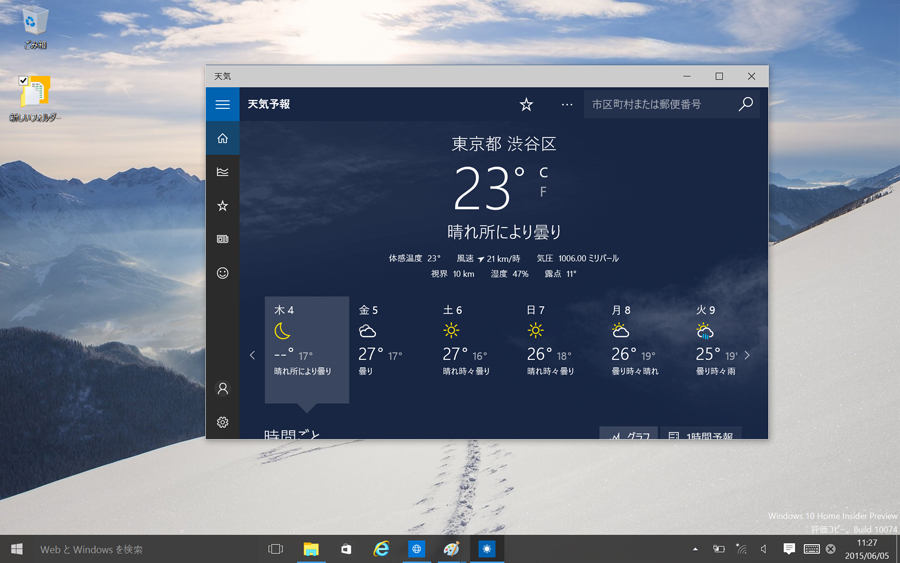
Task: Click the 湿度 47% value
Action: click(509, 274)
